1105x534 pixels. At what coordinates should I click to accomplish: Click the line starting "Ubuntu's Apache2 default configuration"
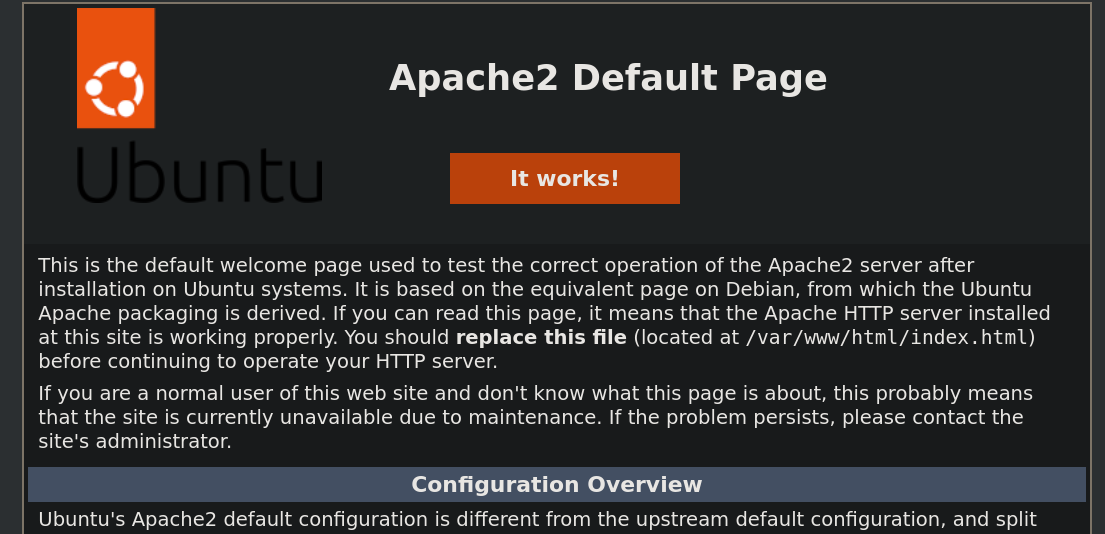[x=537, y=520]
